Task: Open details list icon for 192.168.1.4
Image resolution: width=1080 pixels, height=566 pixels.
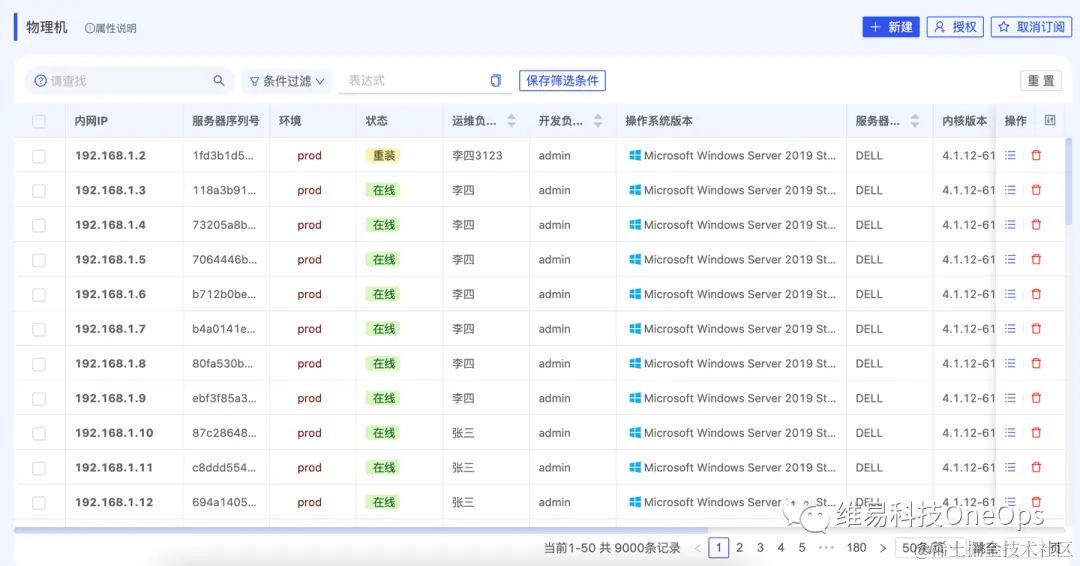Action: point(1010,224)
